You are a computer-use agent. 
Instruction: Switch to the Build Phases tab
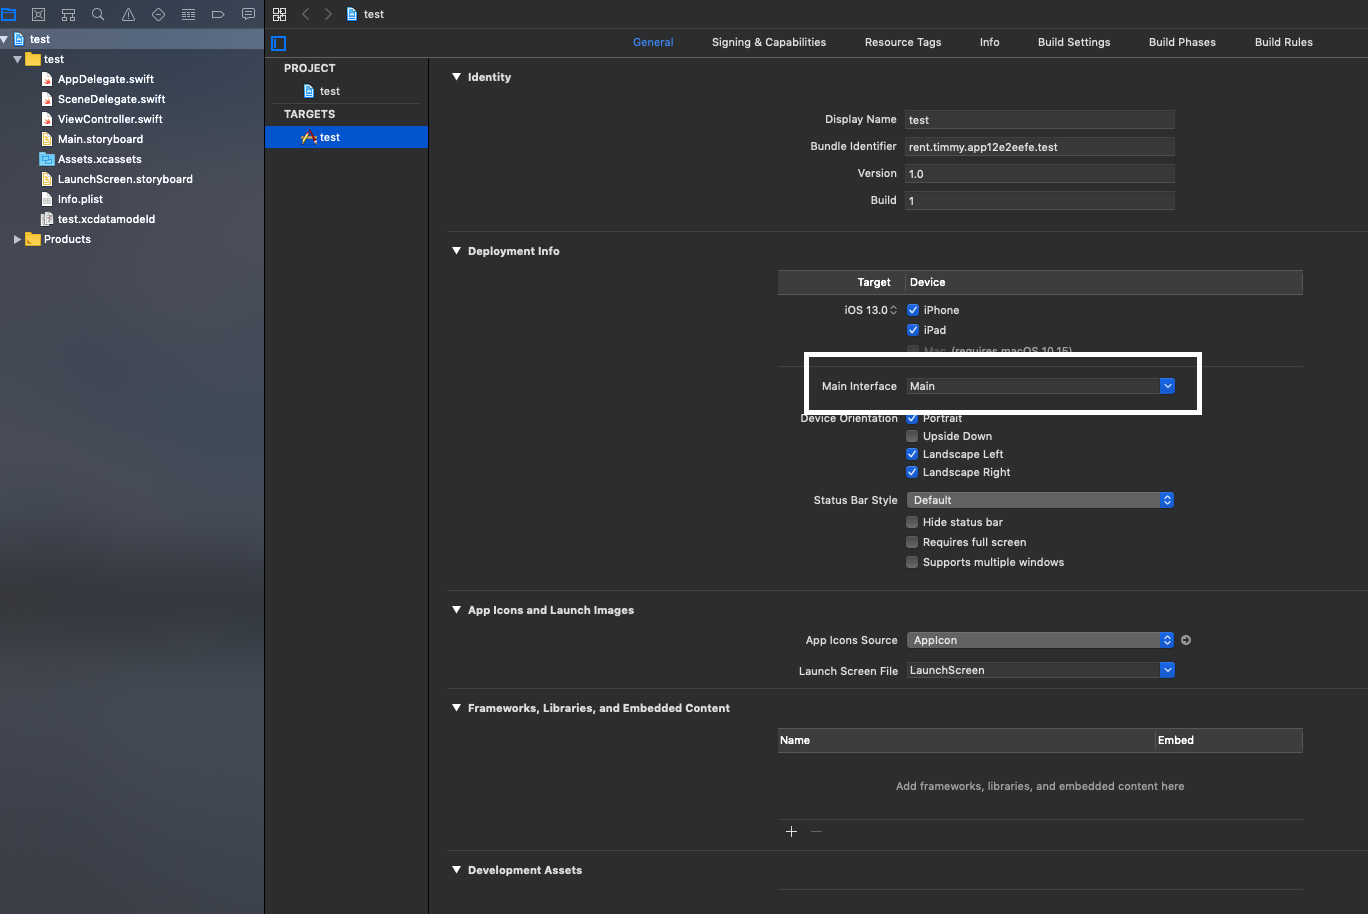1182,42
